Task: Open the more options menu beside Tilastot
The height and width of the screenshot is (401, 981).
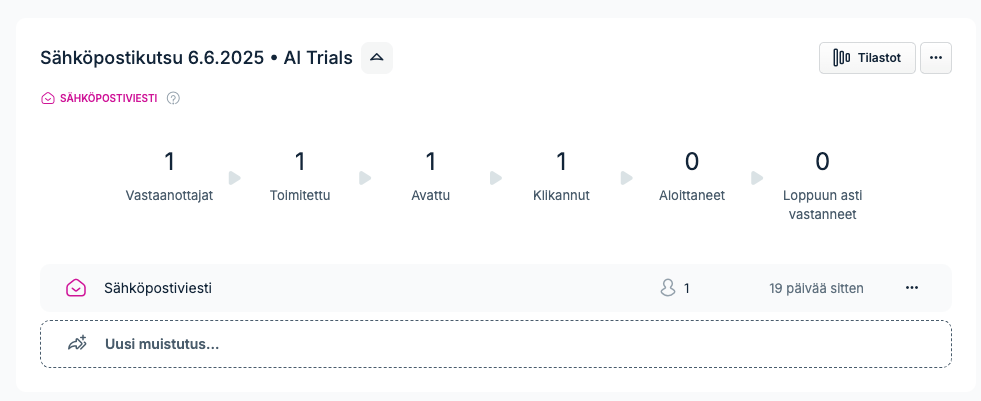Action: (x=935, y=58)
